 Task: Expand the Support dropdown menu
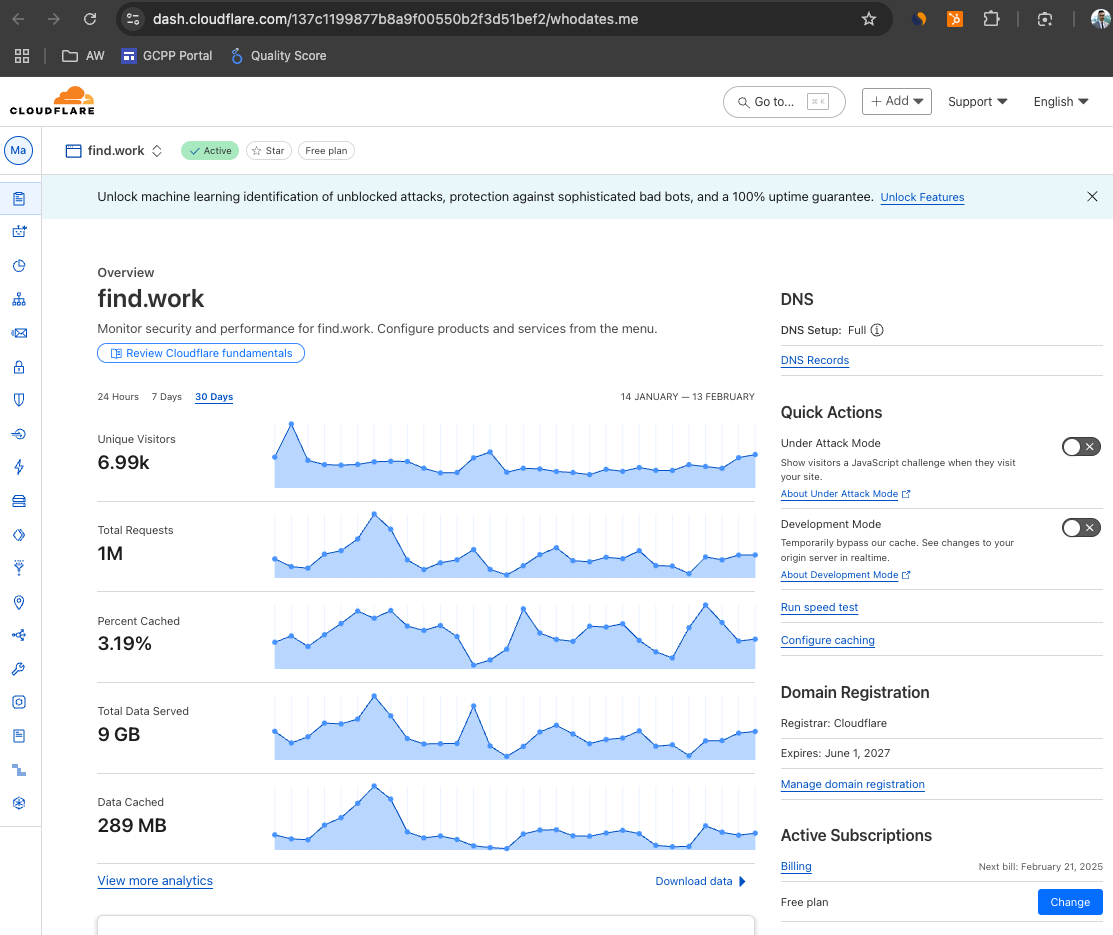click(977, 102)
